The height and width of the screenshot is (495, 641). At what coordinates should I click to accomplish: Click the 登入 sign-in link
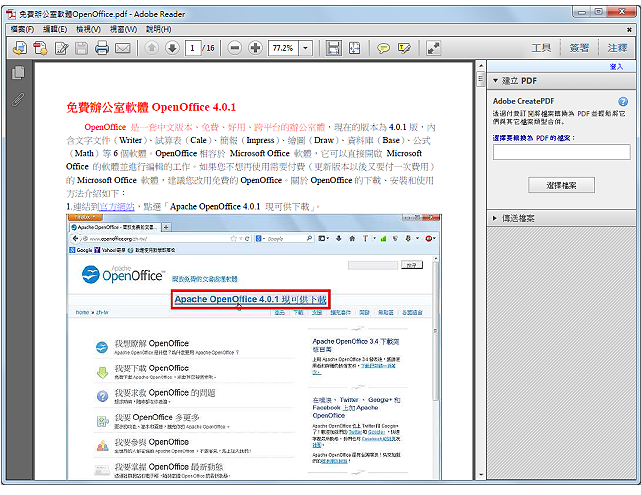pos(616,67)
